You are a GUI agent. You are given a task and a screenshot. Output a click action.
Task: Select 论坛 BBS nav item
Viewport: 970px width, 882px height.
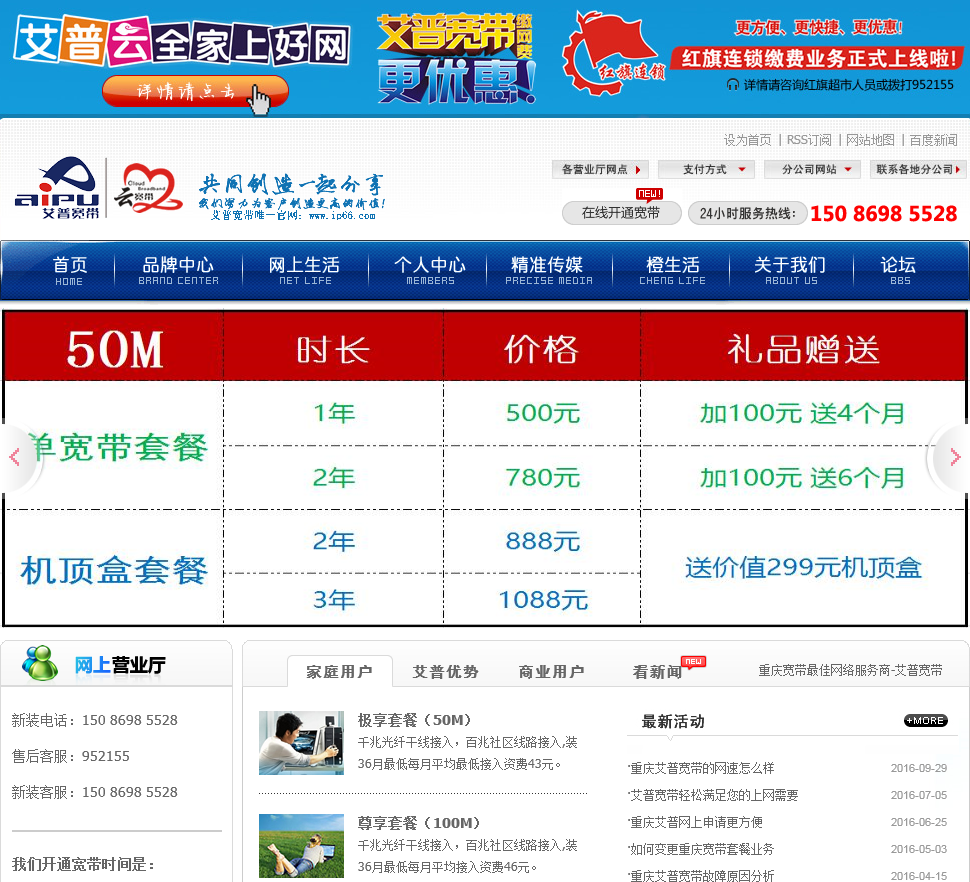tap(899, 271)
